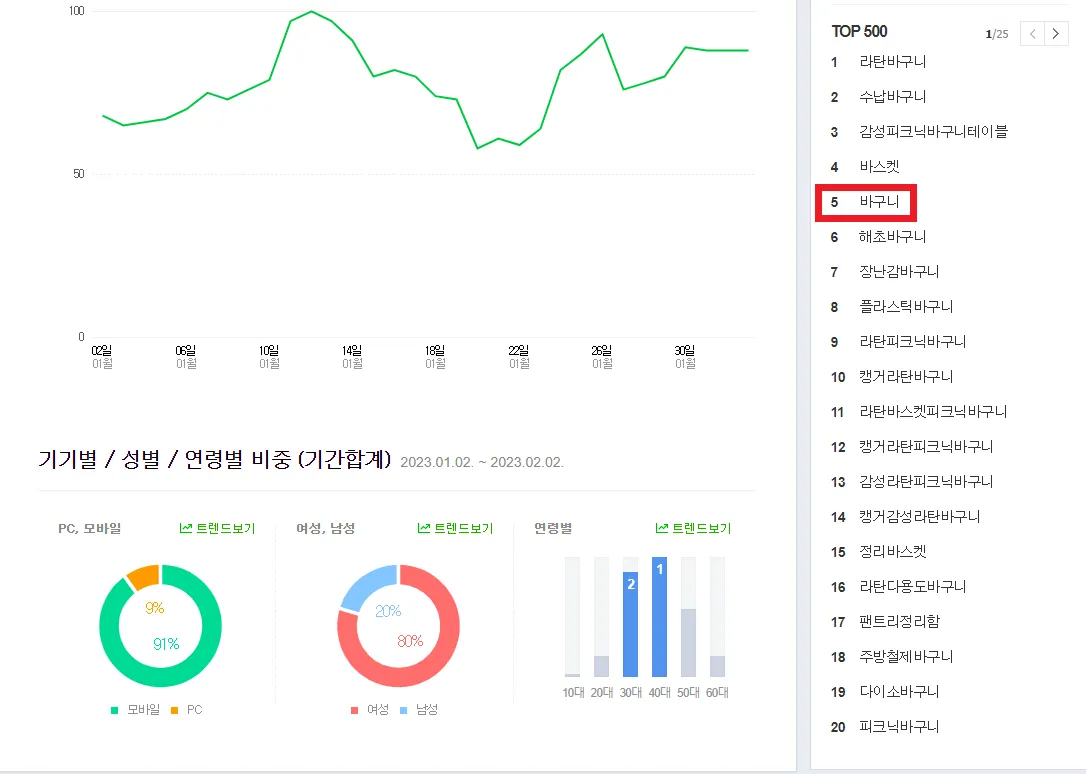1086x774 pixels.
Task: Select keyword 라탄바구니 ranked 1
Action: [x=893, y=62]
